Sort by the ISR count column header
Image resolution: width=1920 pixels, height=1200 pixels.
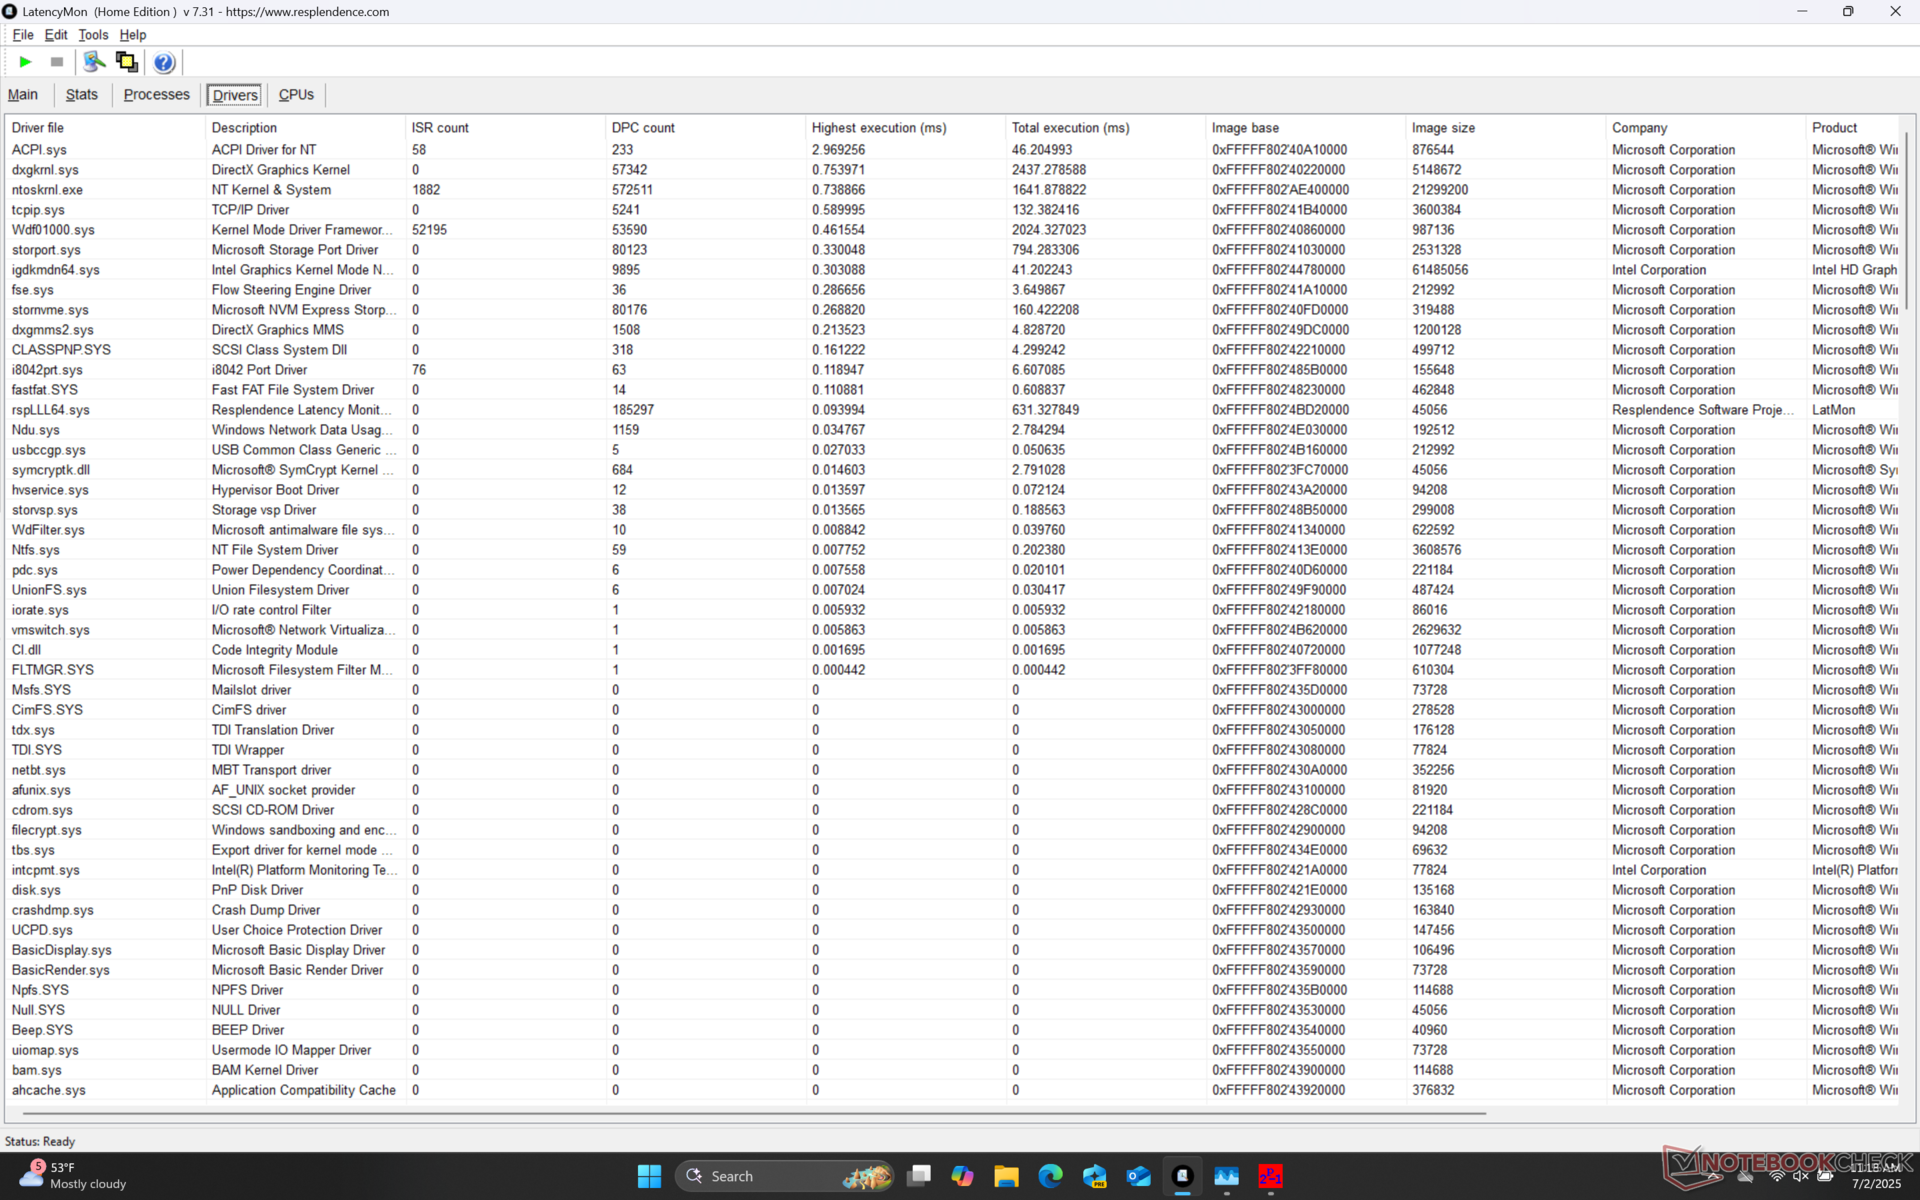[505, 128]
